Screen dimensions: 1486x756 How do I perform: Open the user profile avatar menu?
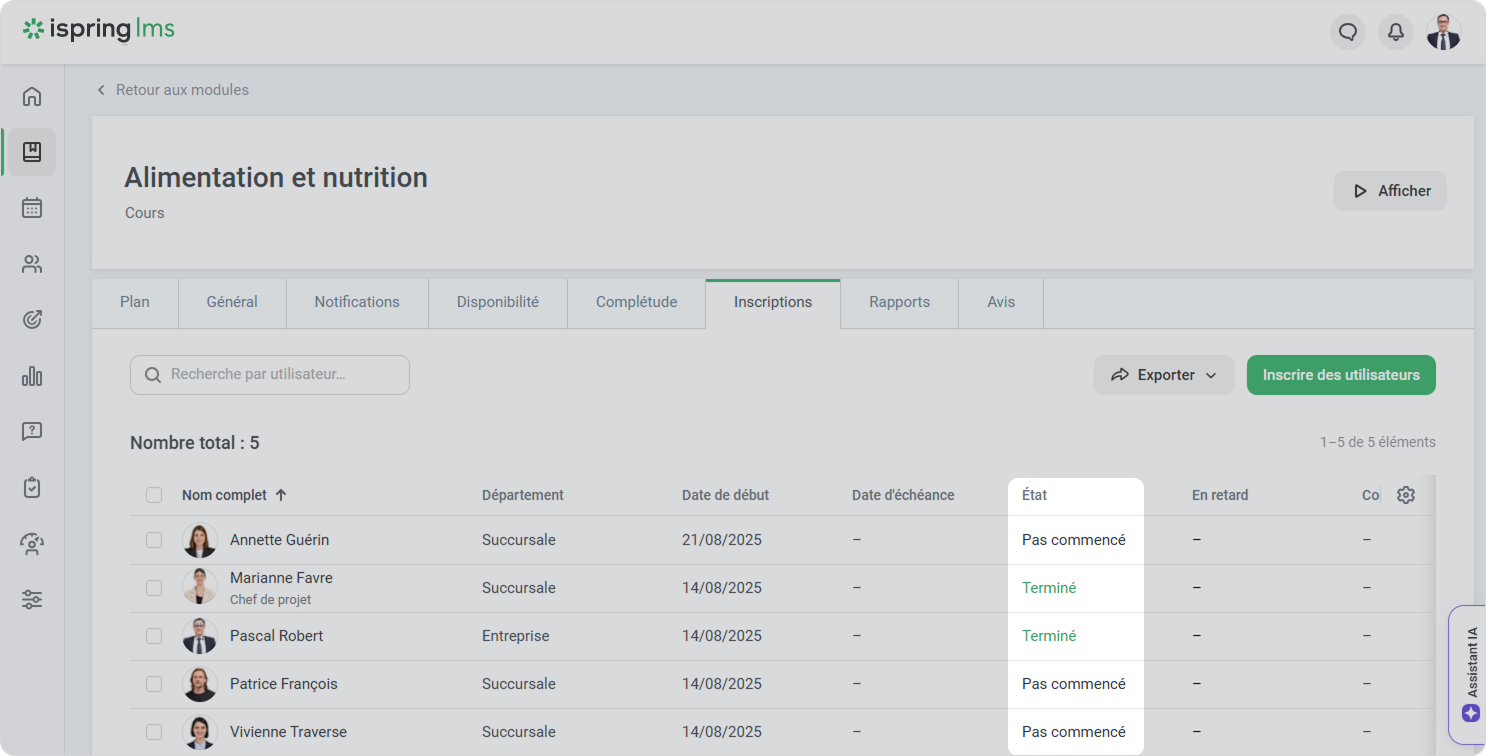click(1443, 32)
